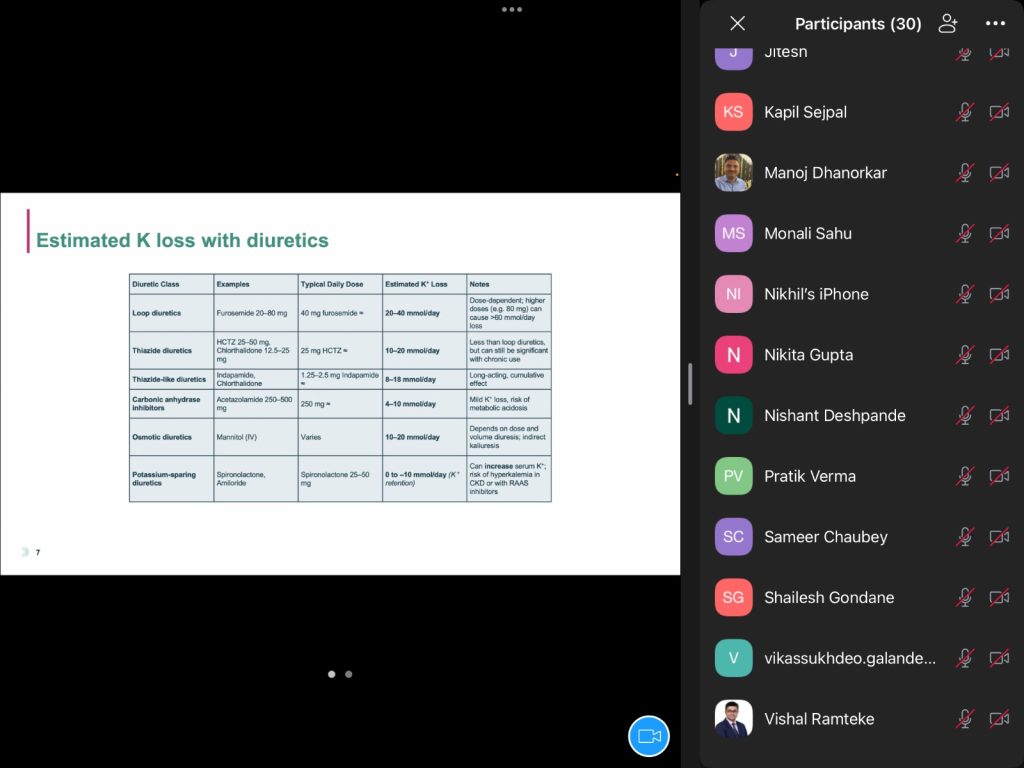Click Kapil Sejpal's muted microphone icon

[x=965, y=112]
